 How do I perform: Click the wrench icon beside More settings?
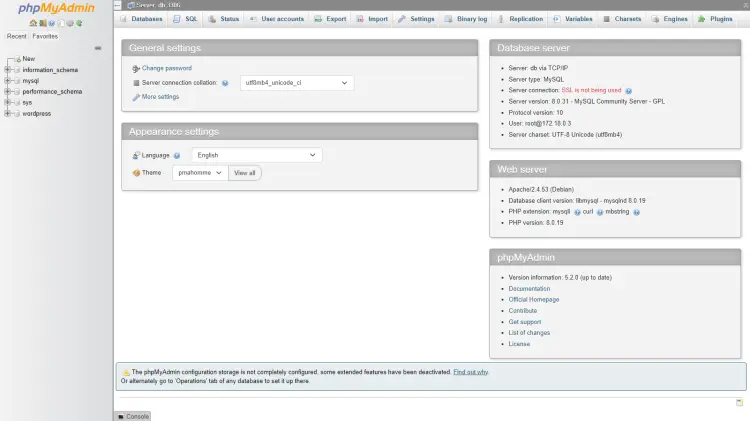[136, 97]
